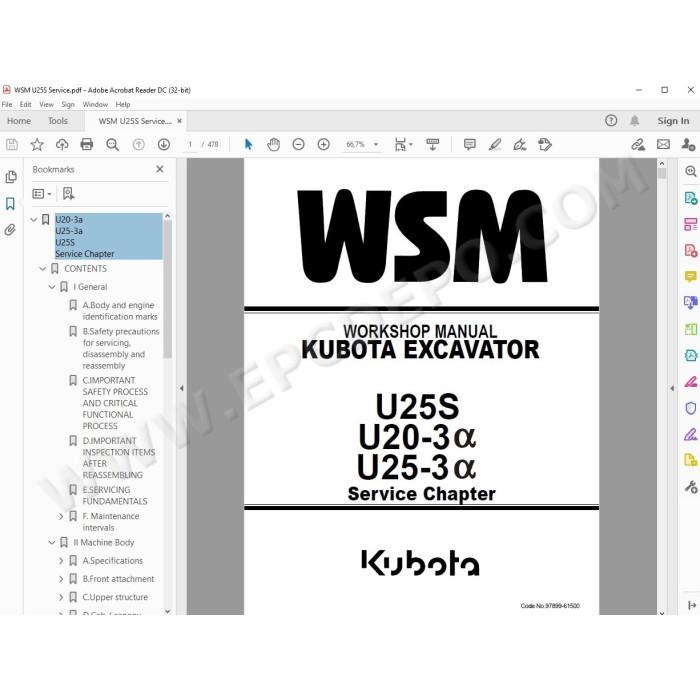
Task: Open the Window menu
Action: (95, 104)
